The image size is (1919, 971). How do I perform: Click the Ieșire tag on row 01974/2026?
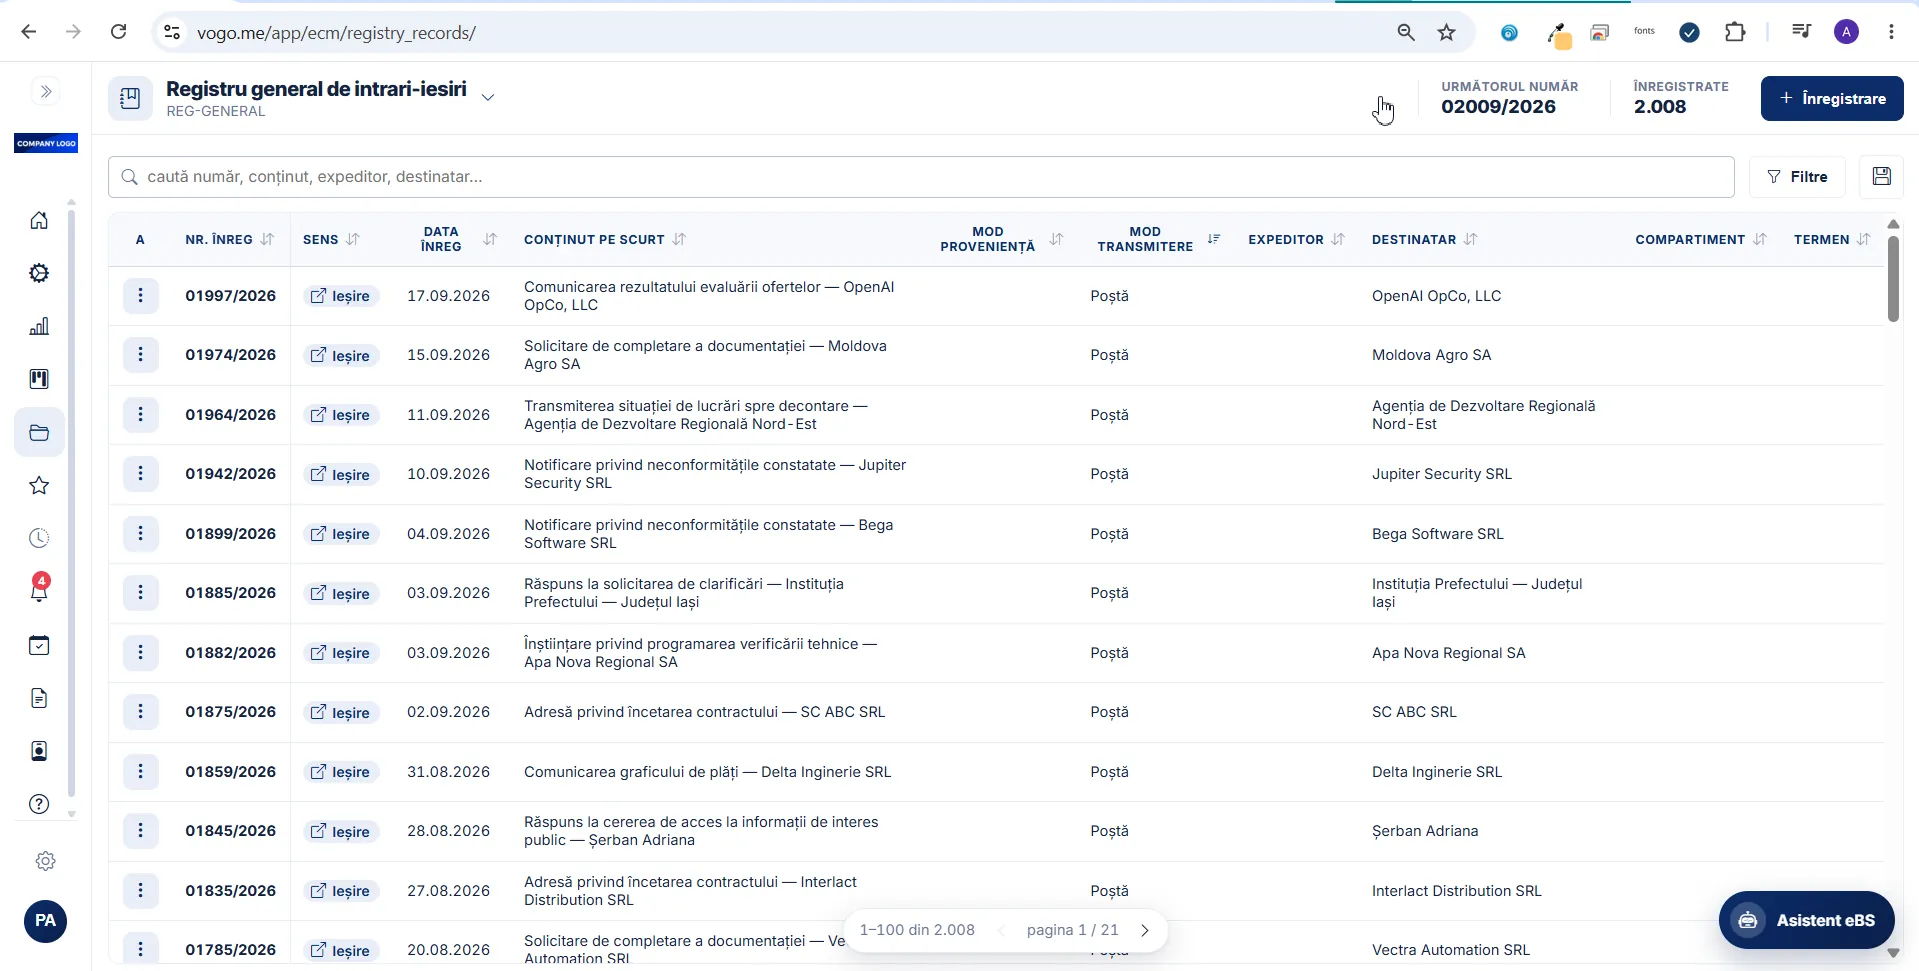[x=341, y=356]
